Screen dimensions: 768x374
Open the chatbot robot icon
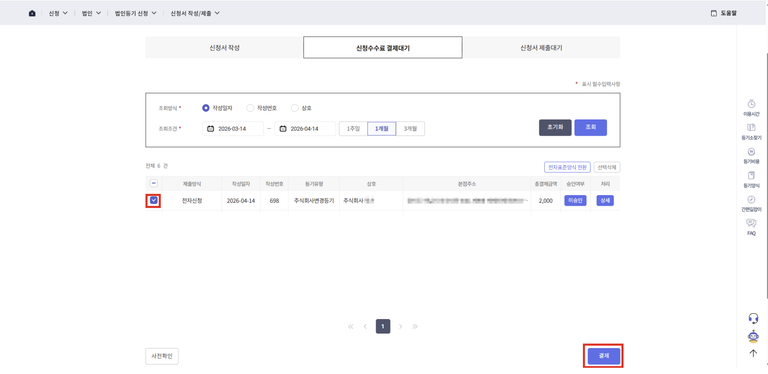click(753, 337)
